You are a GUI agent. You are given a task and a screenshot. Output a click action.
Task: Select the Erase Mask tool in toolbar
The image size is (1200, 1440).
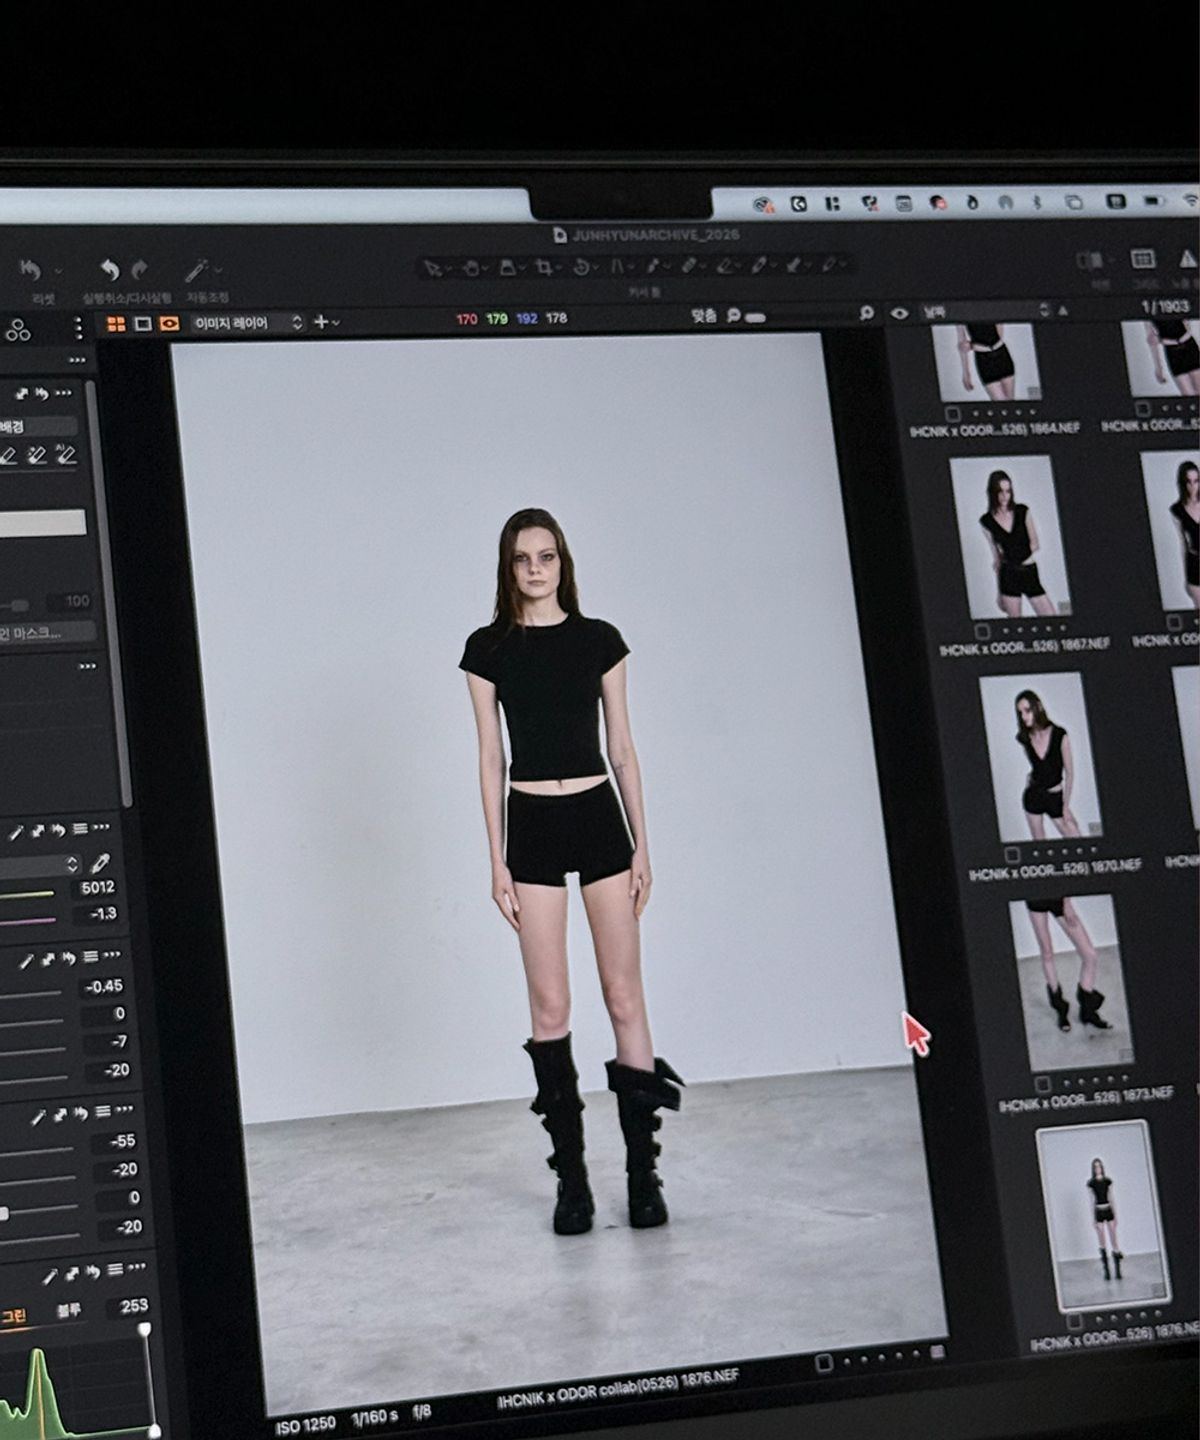pos(725,265)
